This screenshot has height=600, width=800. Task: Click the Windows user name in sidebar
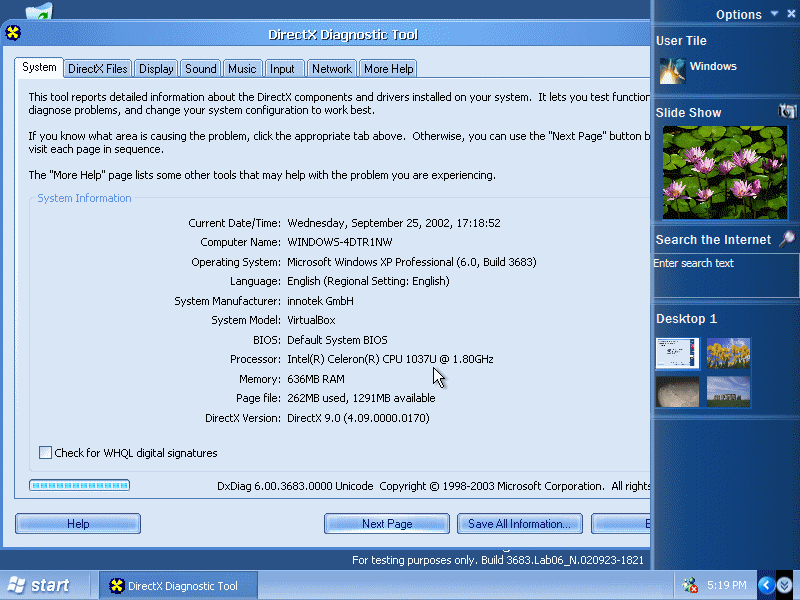click(x=713, y=66)
